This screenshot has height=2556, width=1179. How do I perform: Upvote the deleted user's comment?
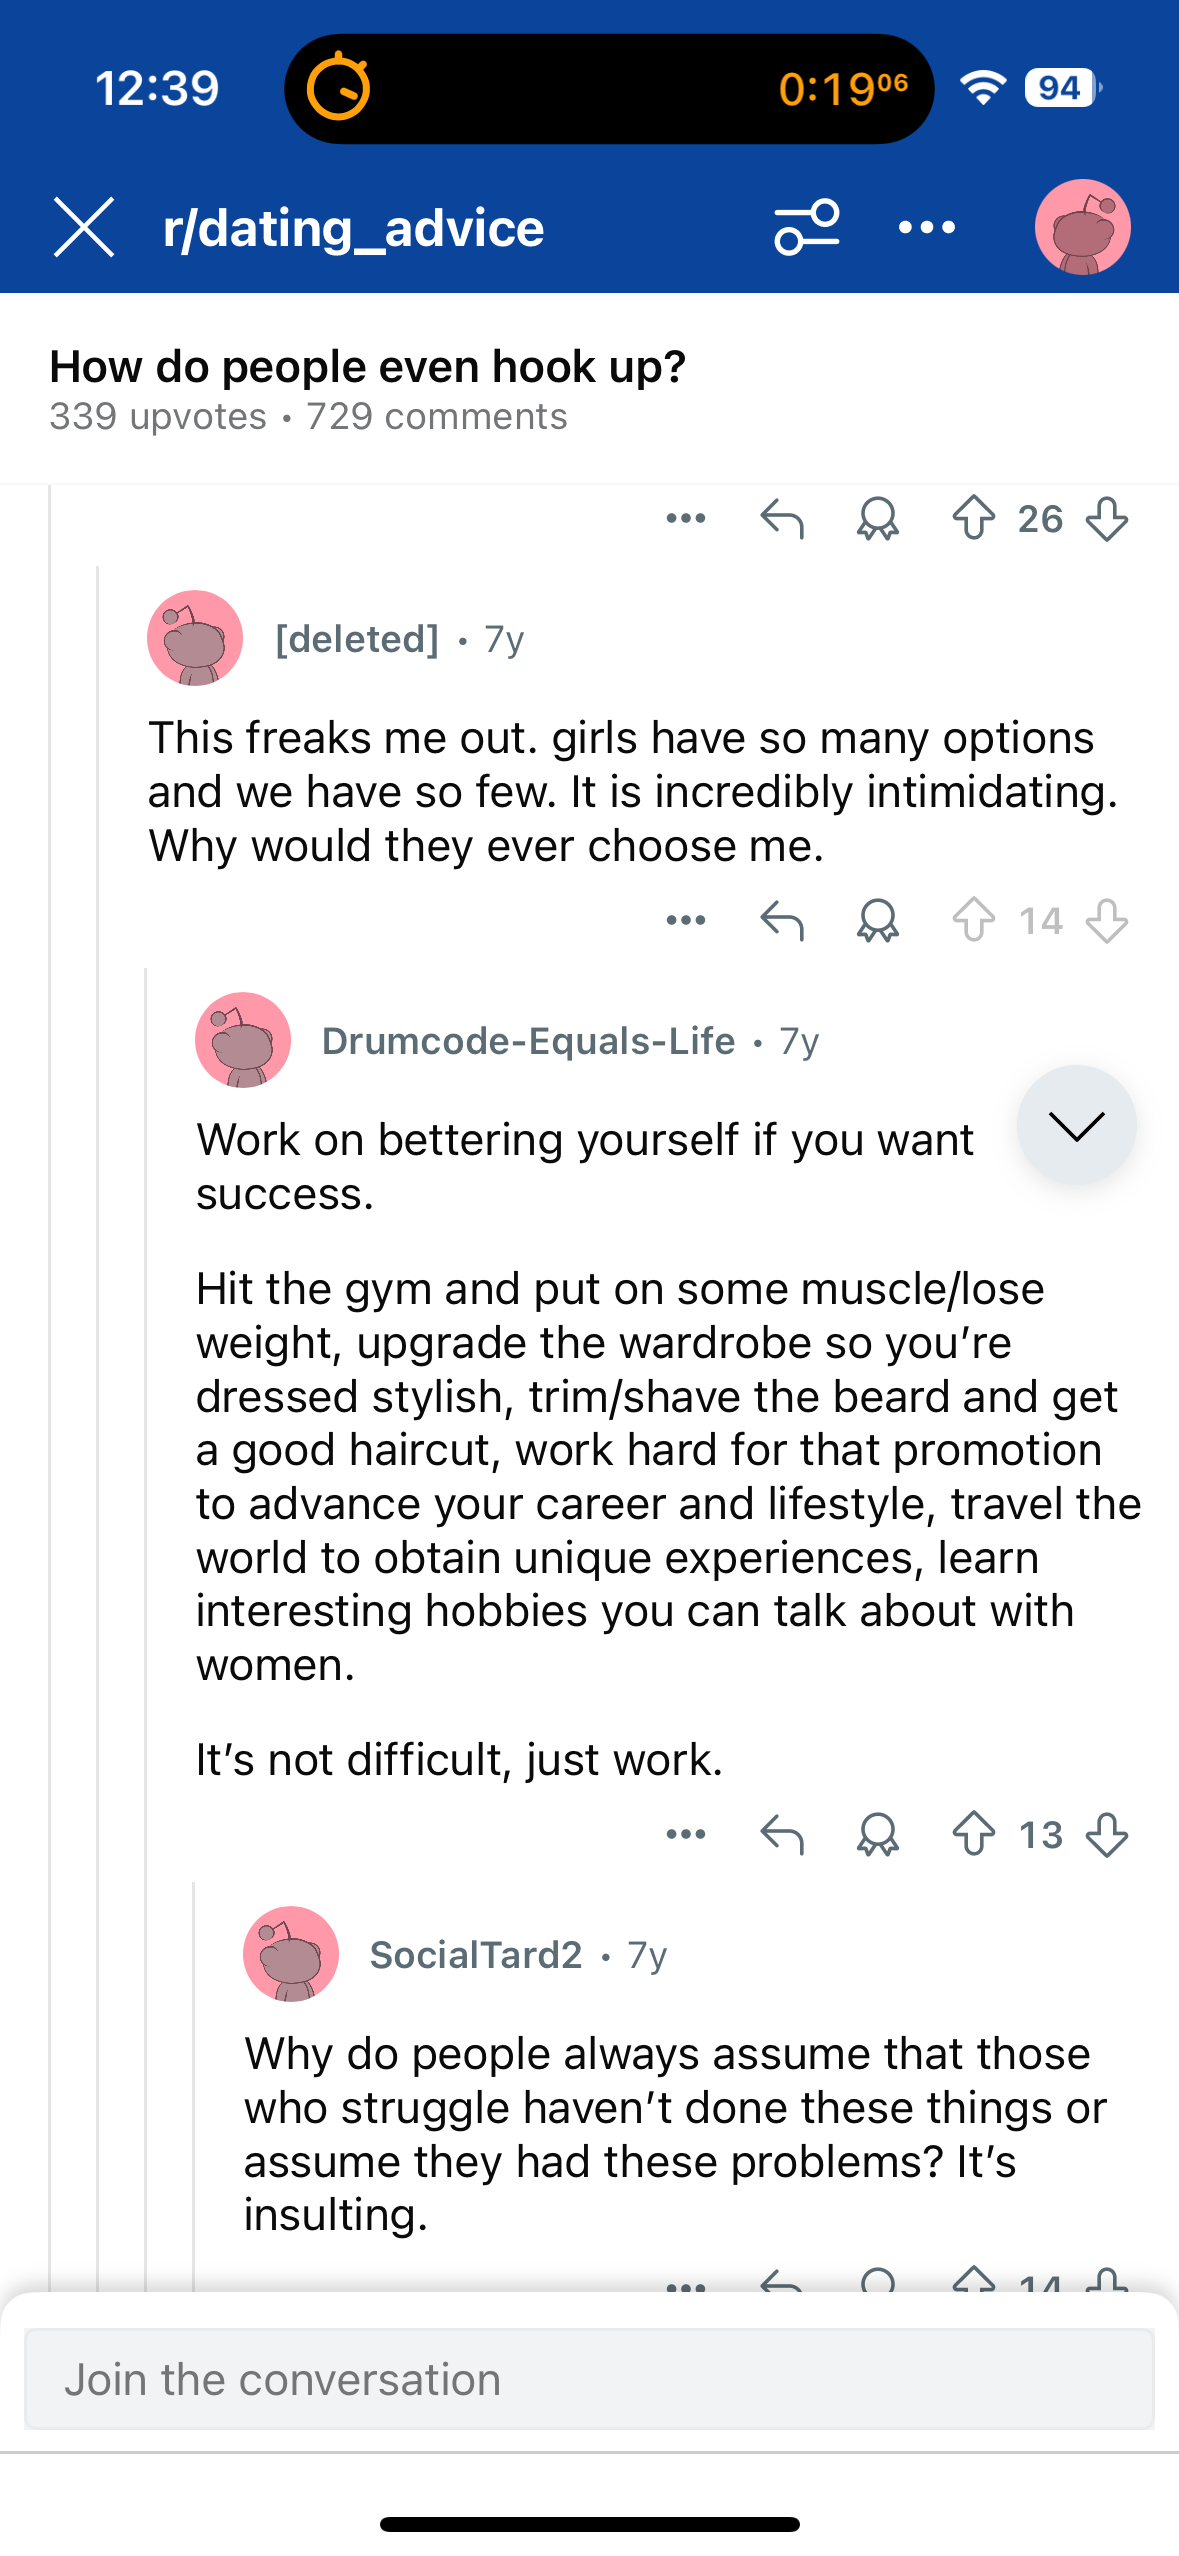[x=973, y=920]
